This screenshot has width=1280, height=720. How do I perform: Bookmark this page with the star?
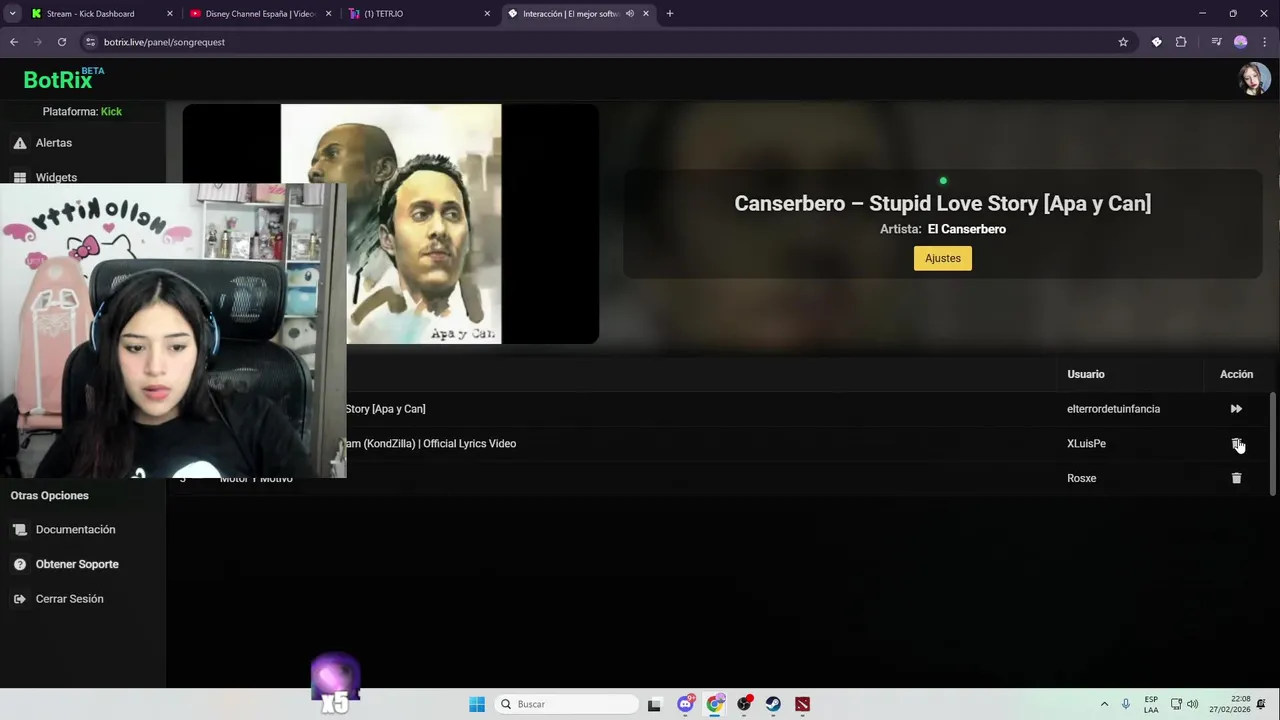[1123, 42]
